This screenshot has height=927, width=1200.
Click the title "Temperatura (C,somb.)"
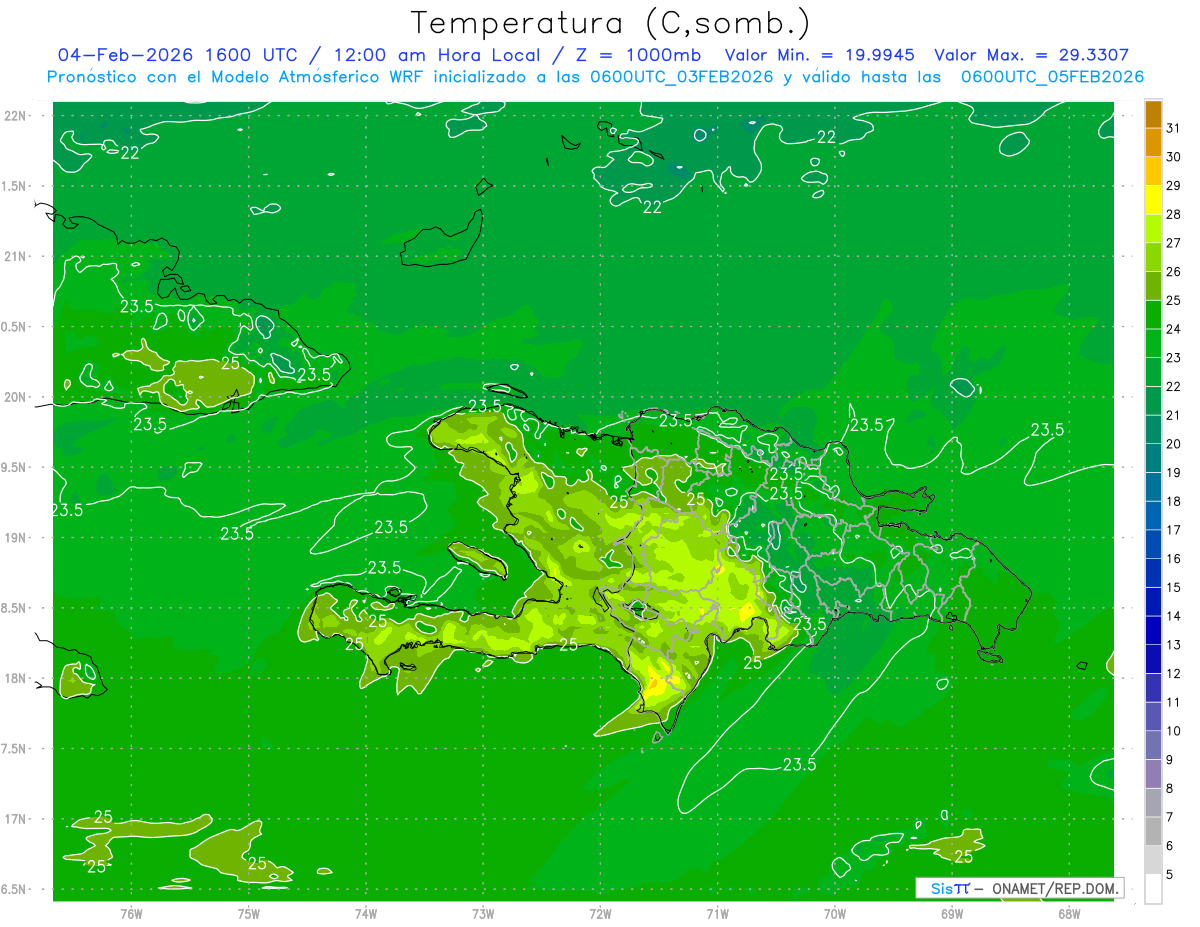(x=611, y=23)
